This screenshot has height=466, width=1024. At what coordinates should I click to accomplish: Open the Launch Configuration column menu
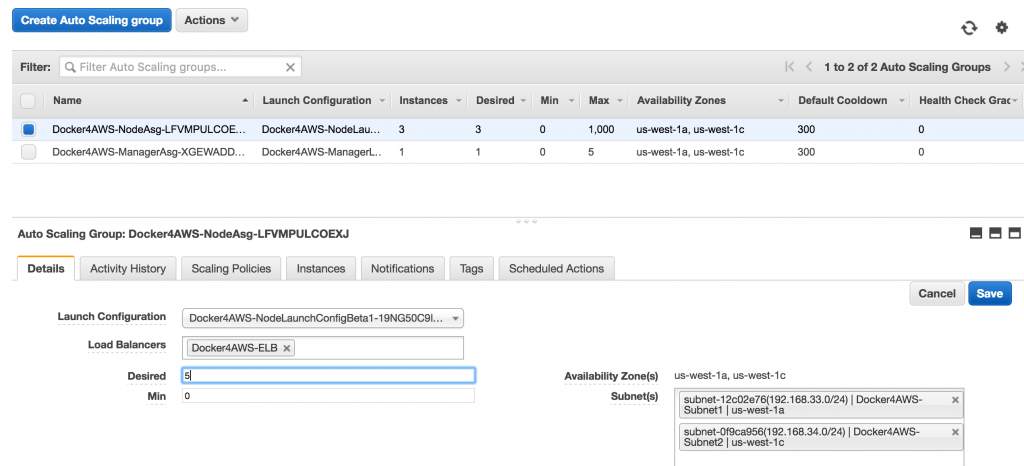click(x=381, y=101)
